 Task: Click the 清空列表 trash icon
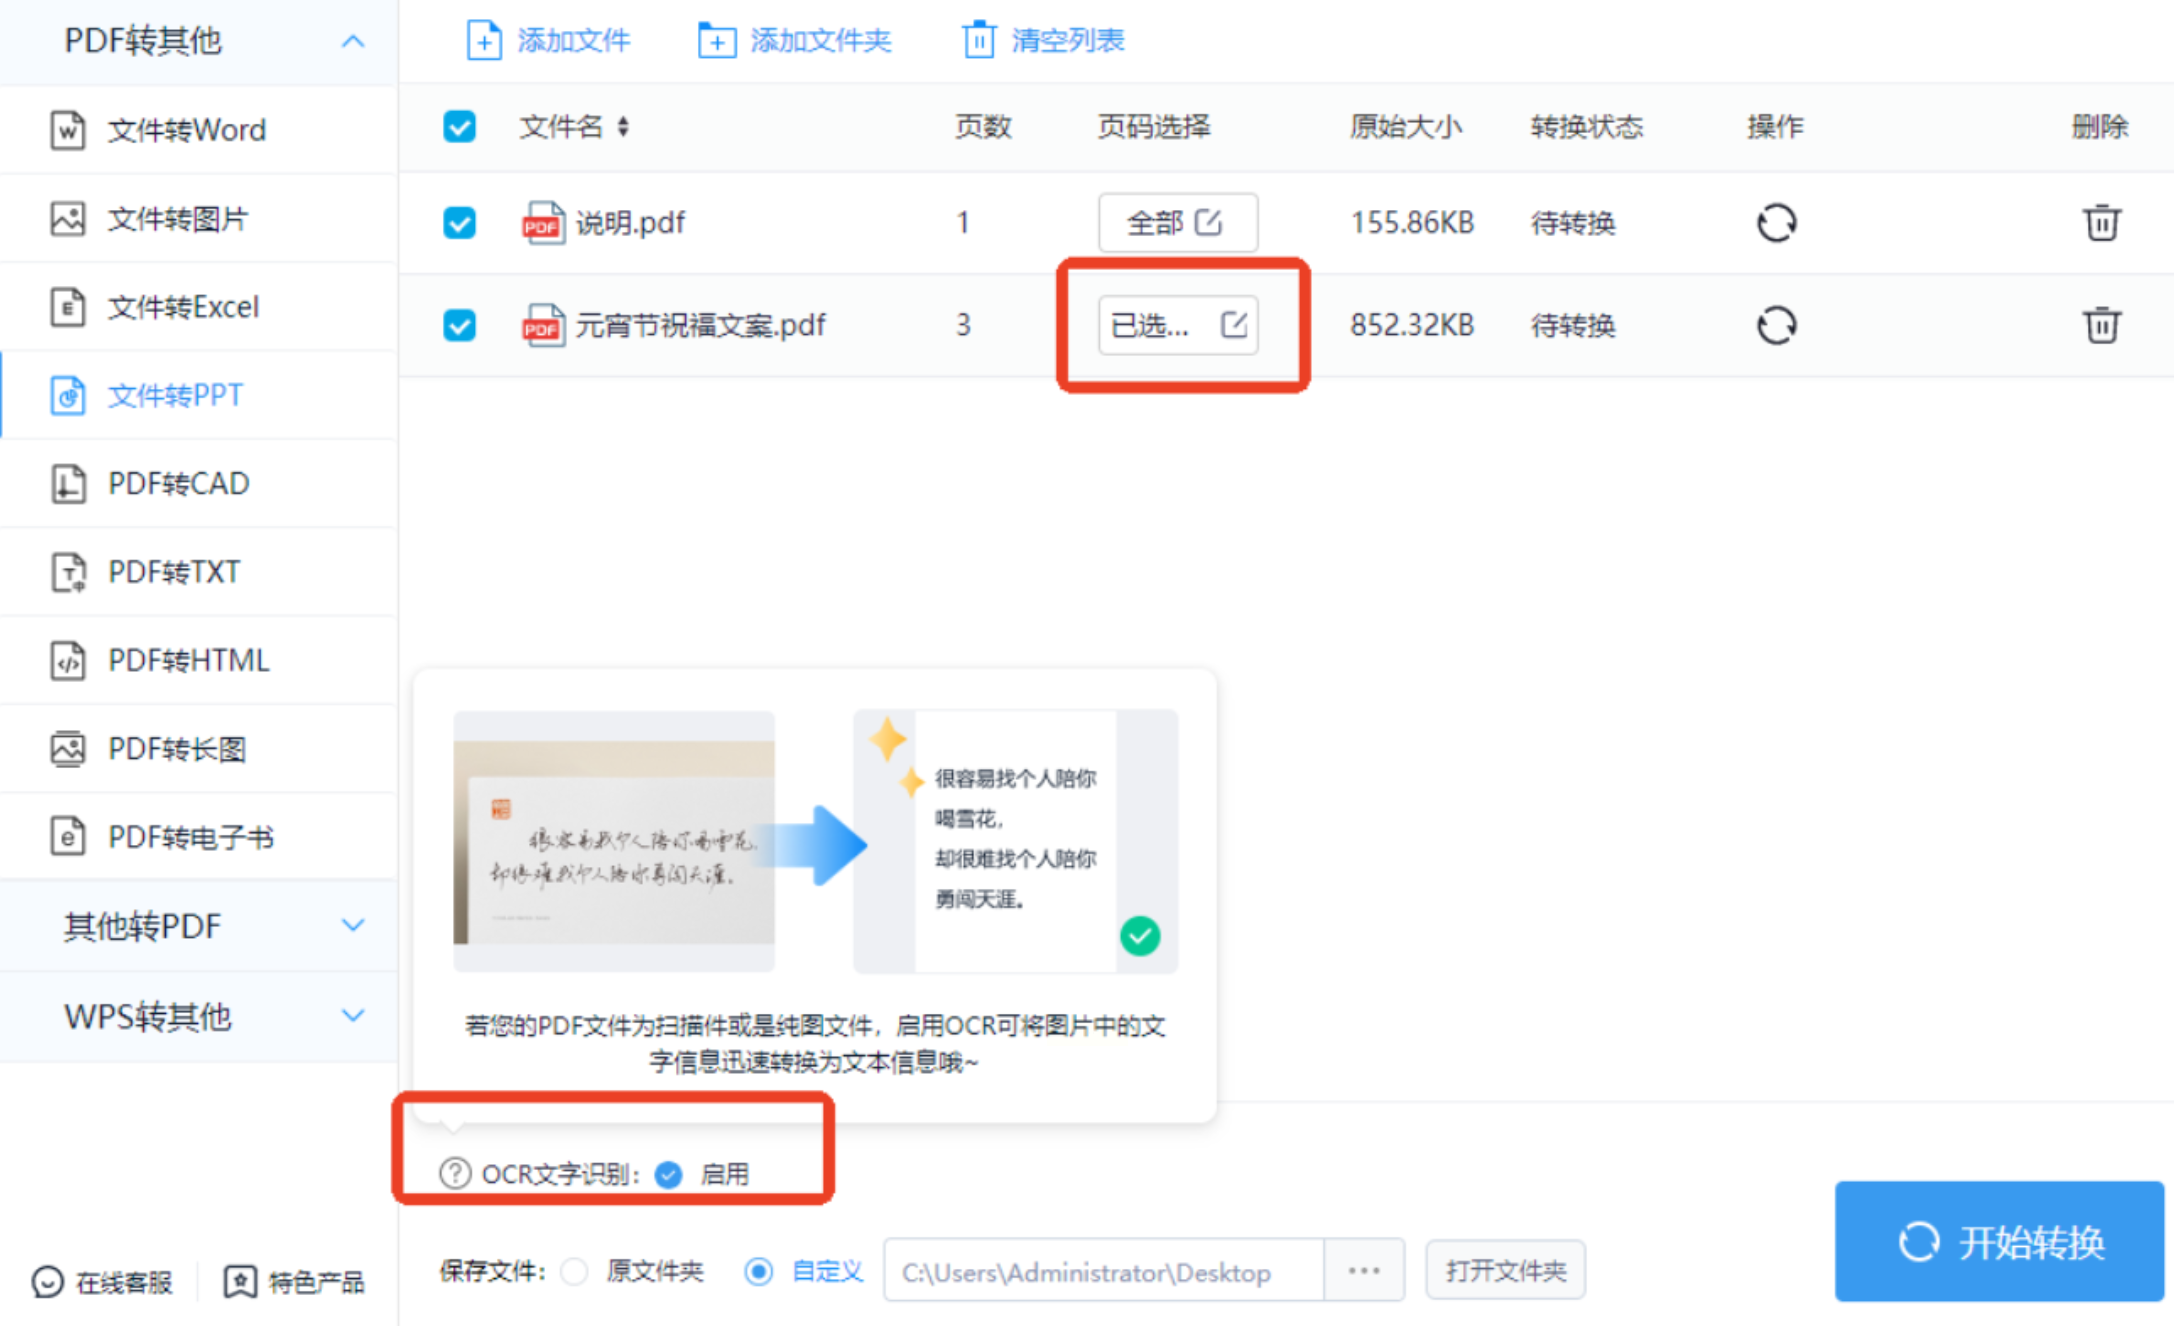click(978, 40)
